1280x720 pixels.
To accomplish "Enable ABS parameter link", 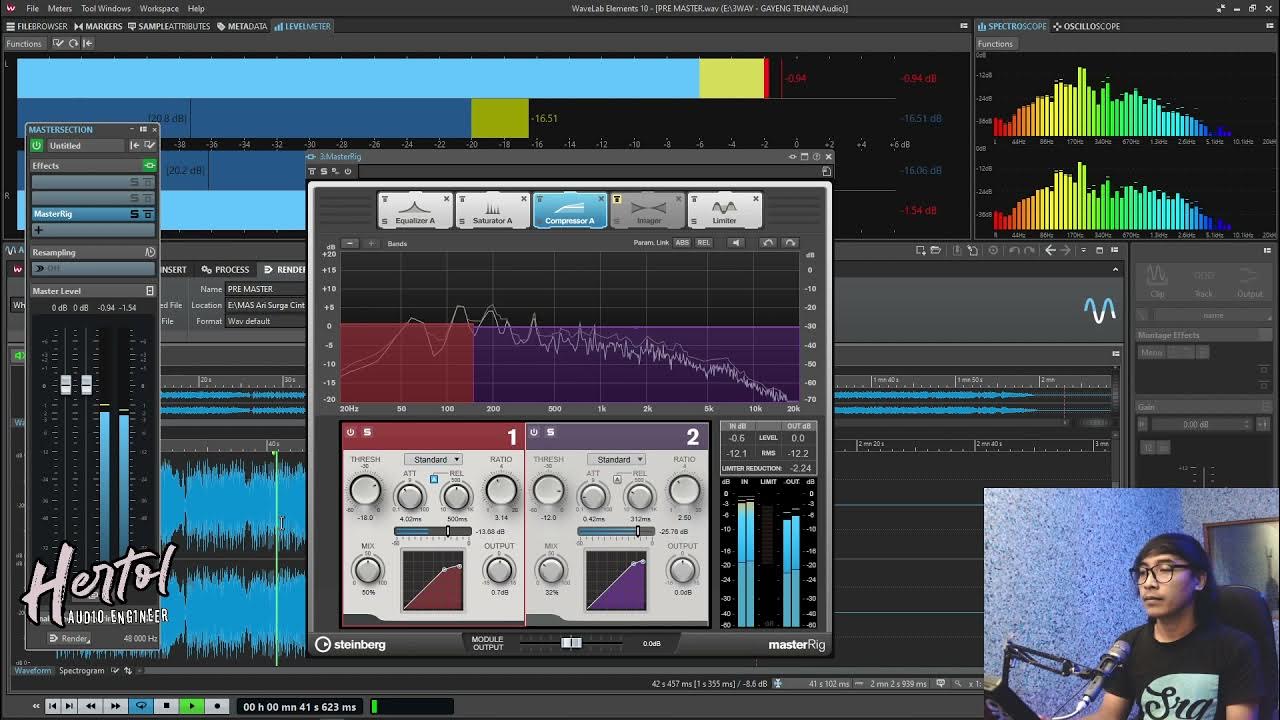I will tap(682, 242).
